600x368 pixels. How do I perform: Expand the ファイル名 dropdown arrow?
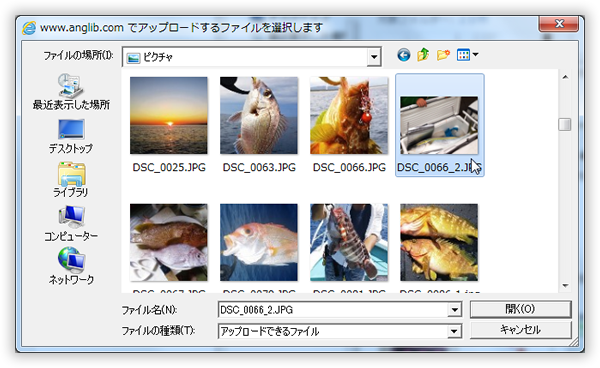pyautogui.click(x=454, y=309)
